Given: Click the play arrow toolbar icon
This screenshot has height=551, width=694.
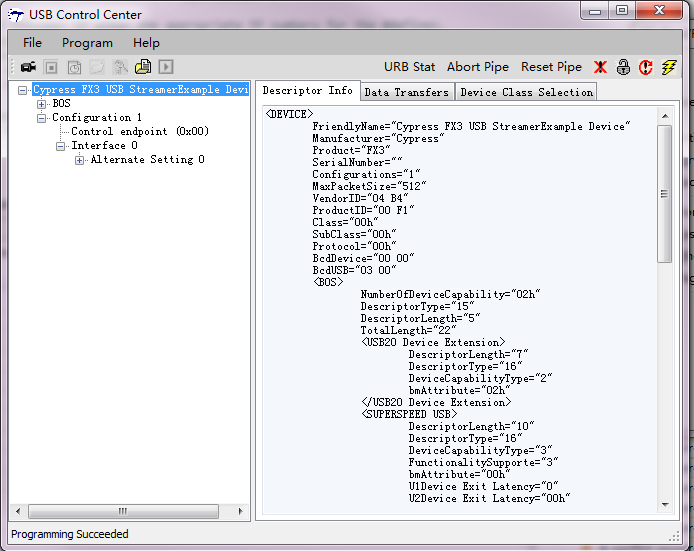Looking at the screenshot, I should point(166,67).
